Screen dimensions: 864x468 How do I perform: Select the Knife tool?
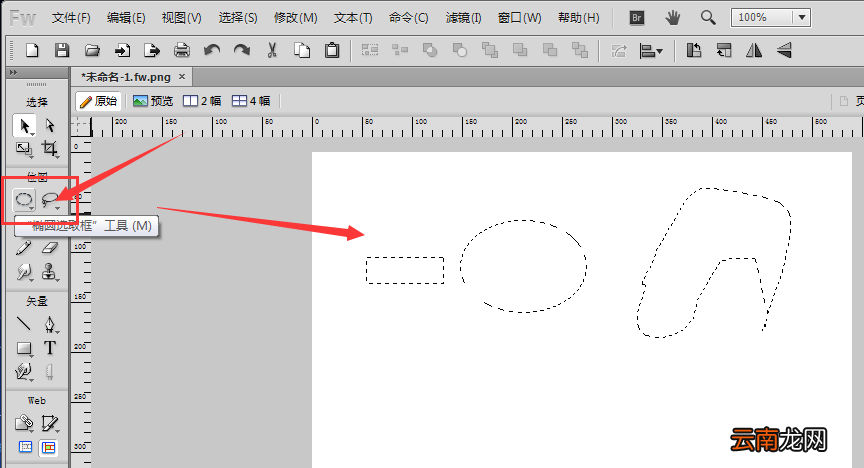tap(50, 372)
